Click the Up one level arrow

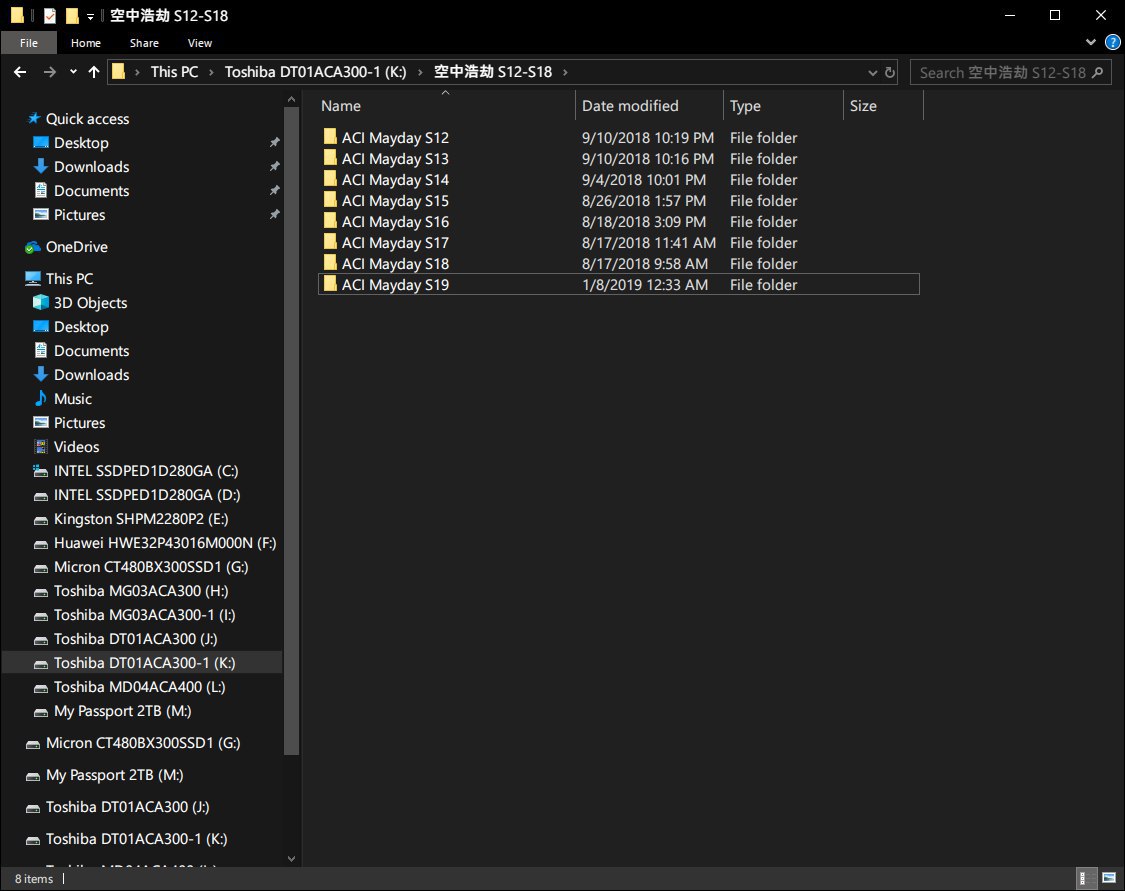pyautogui.click(x=94, y=72)
